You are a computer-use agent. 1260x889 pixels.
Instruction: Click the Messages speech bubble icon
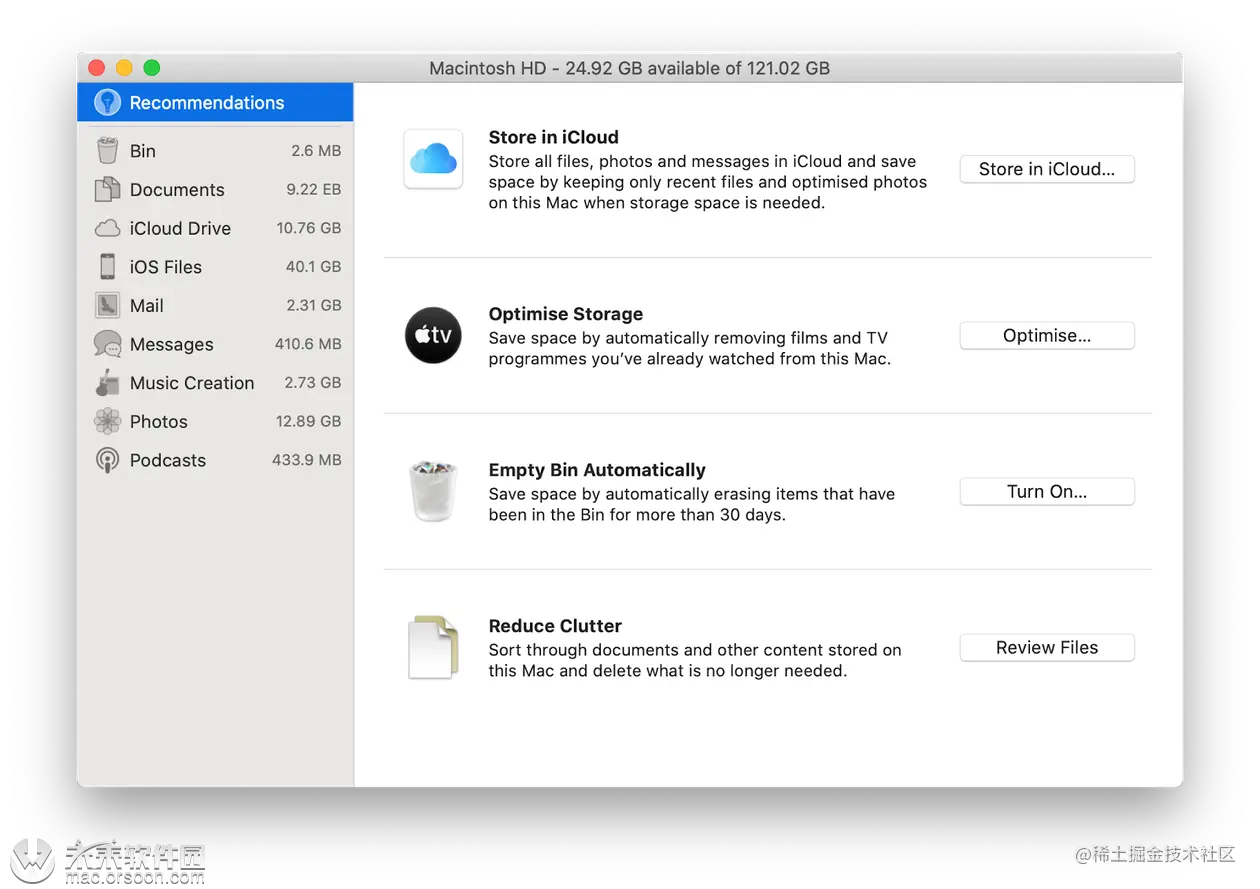click(107, 344)
